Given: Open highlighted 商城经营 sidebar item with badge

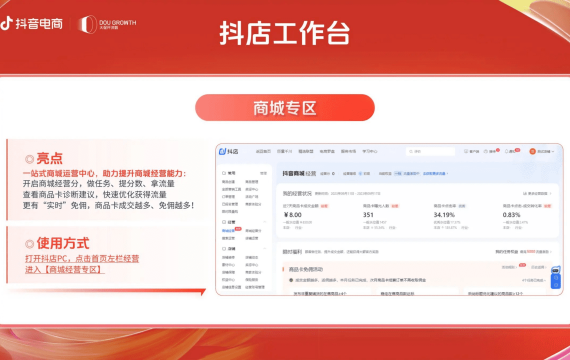Looking at the screenshot, I should [229, 231].
